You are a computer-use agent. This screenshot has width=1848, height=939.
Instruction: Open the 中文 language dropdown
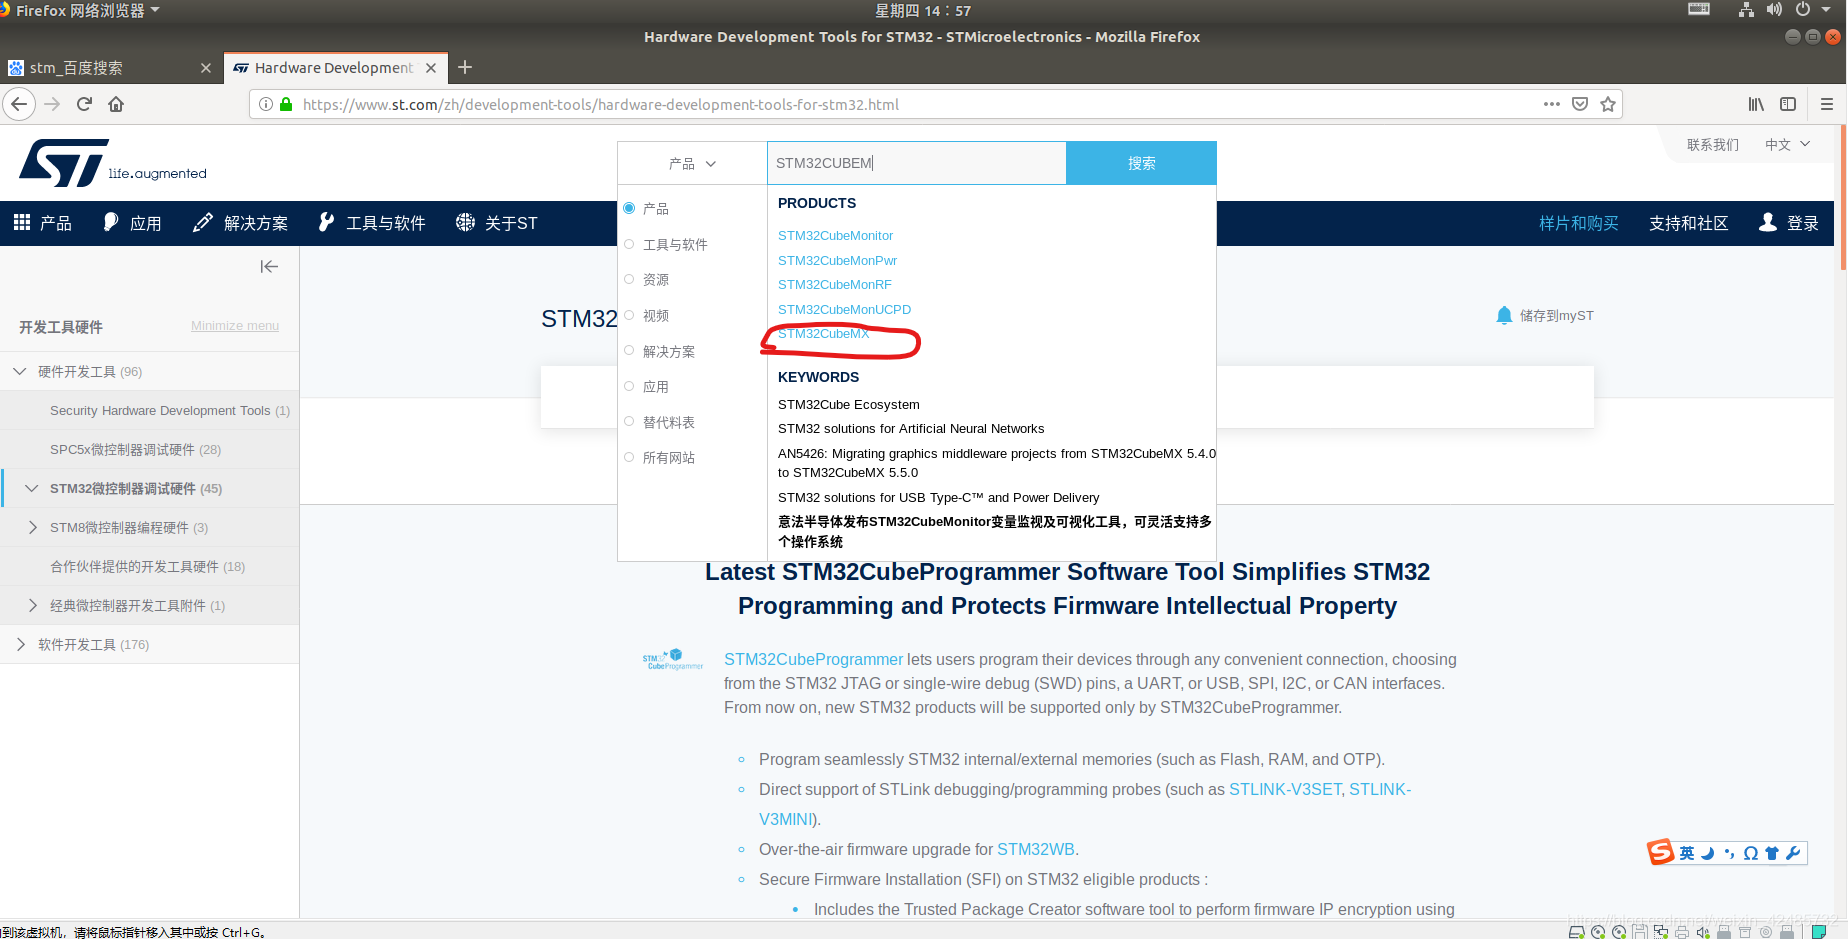coord(1788,145)
